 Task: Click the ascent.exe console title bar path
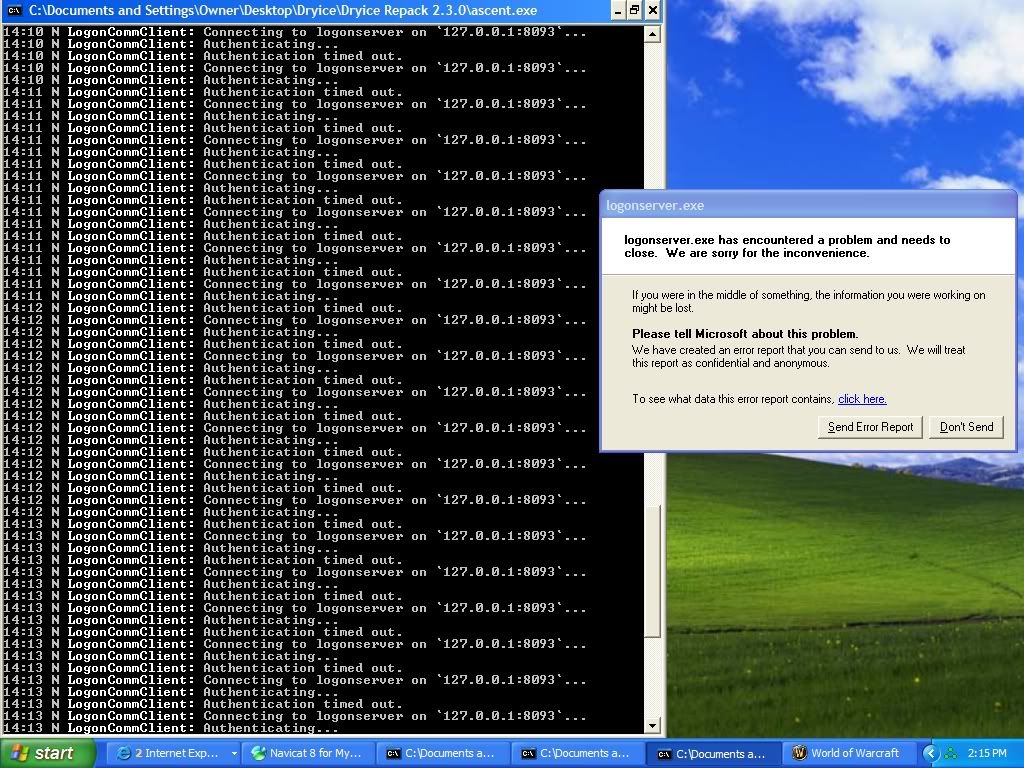coord(283,10)
